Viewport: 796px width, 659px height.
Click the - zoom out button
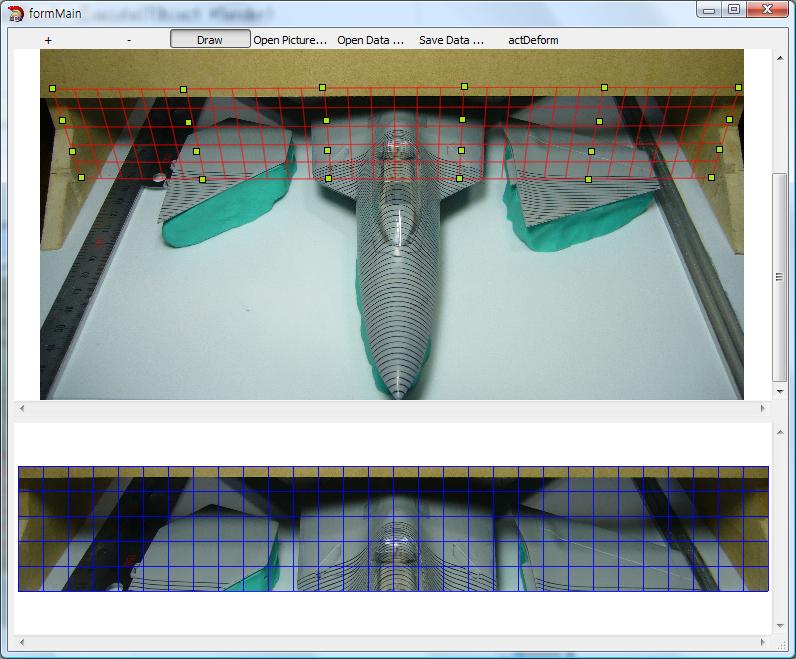129,40
